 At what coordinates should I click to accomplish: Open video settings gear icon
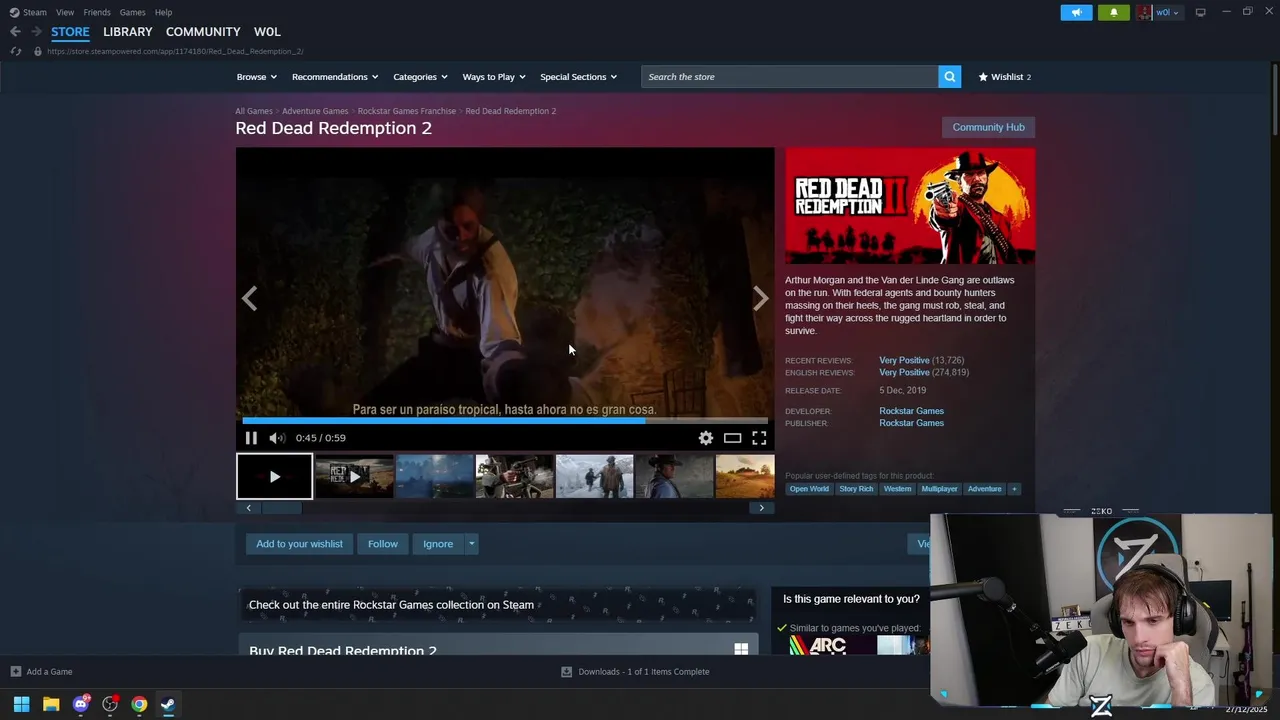point(706,438)
